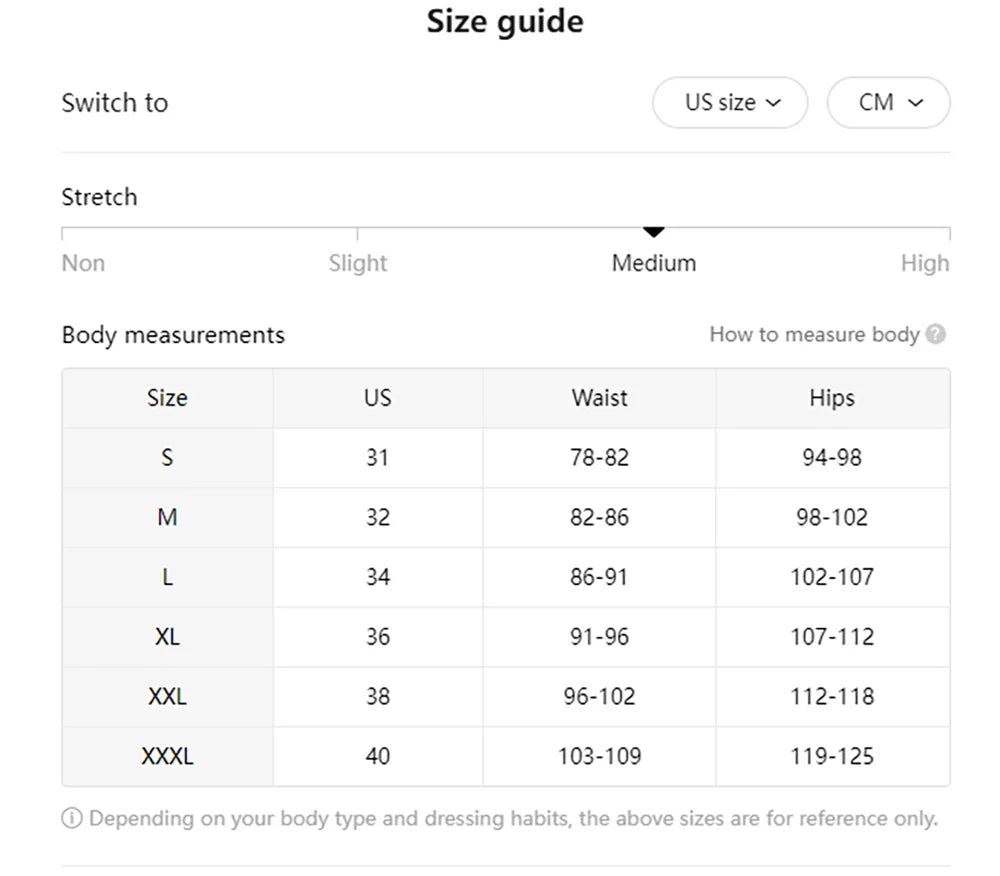Select the High stretch label
This screenshot has height=876, width=1000.
click(925, 263)
